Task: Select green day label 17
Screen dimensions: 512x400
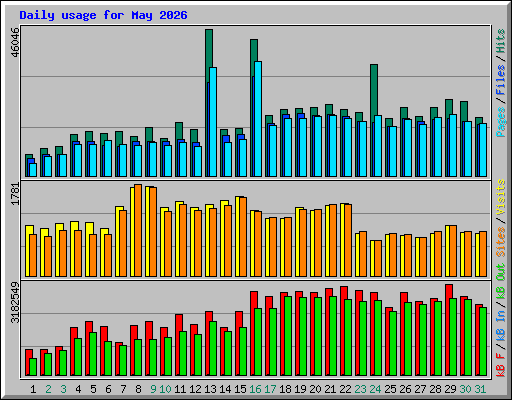Action: [x=270, y=389]
